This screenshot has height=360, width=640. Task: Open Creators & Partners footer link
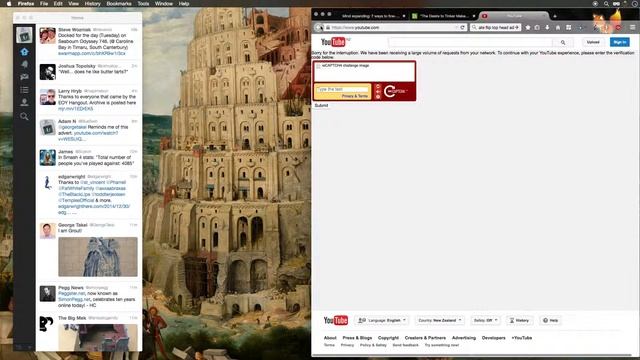pyautogui.click(x=425, y=338)
